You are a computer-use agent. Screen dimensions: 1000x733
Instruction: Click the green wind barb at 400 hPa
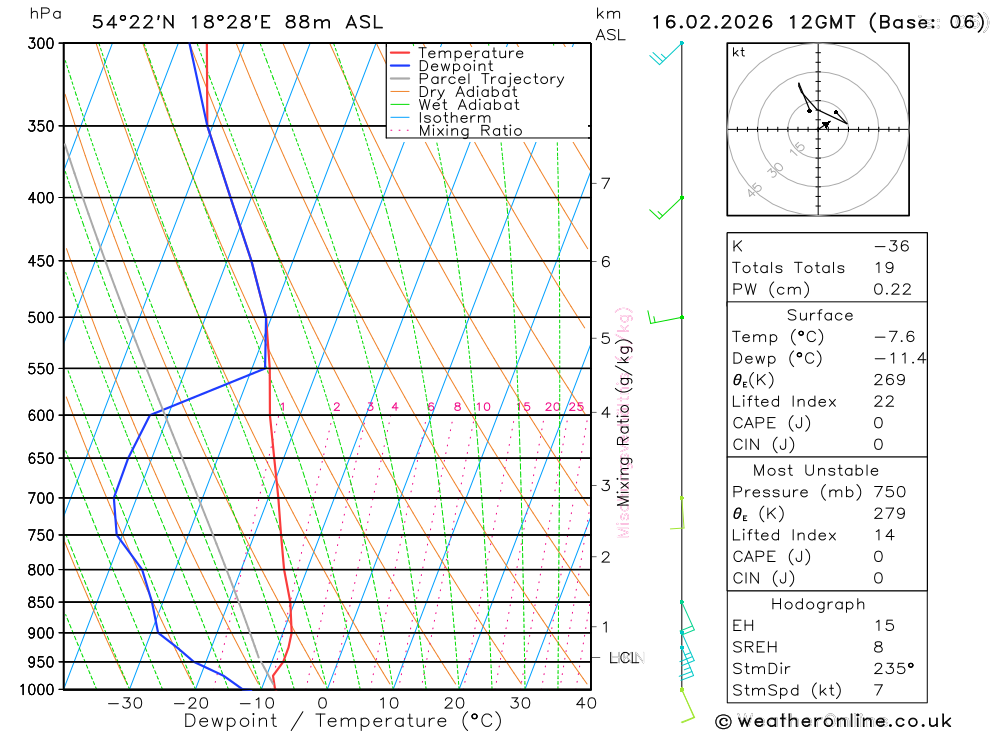[x=666, y=207]
